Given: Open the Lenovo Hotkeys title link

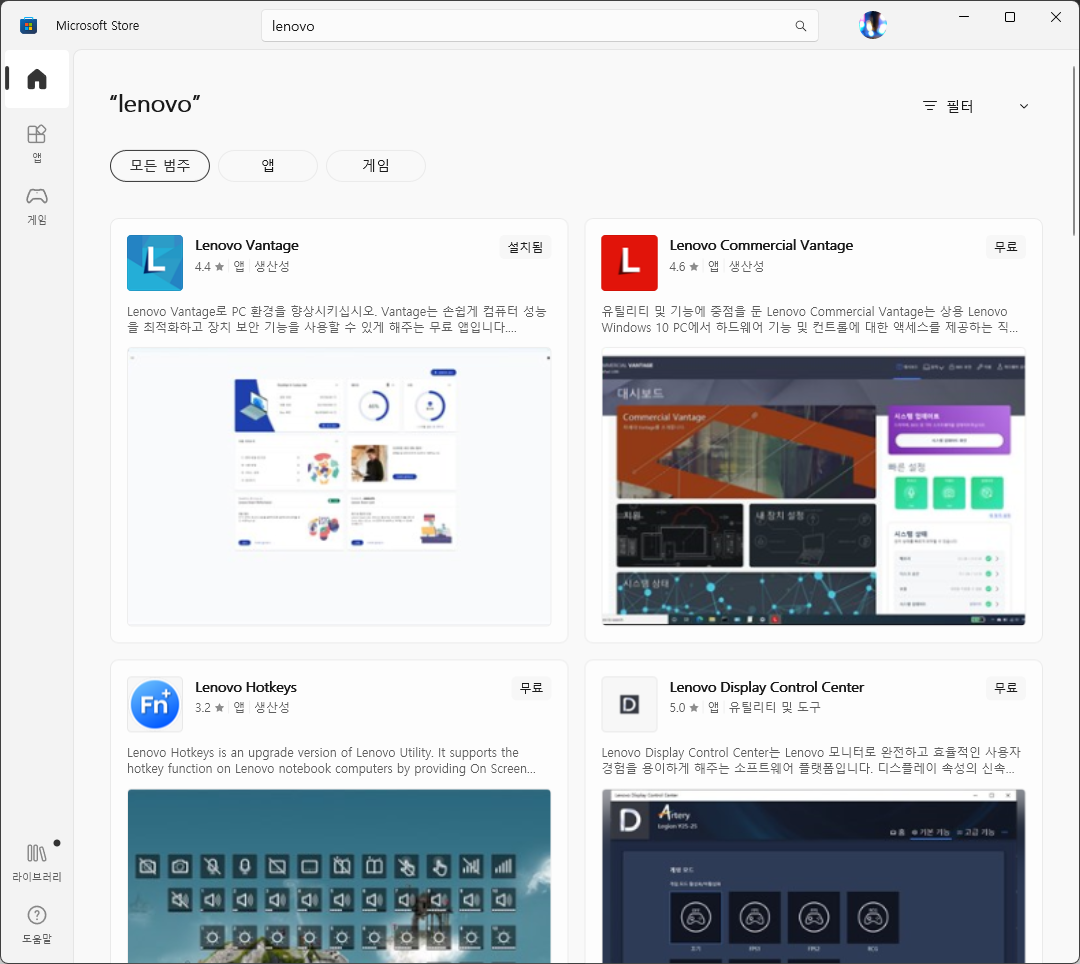Looking at the screenshot, I should [246, 687].
